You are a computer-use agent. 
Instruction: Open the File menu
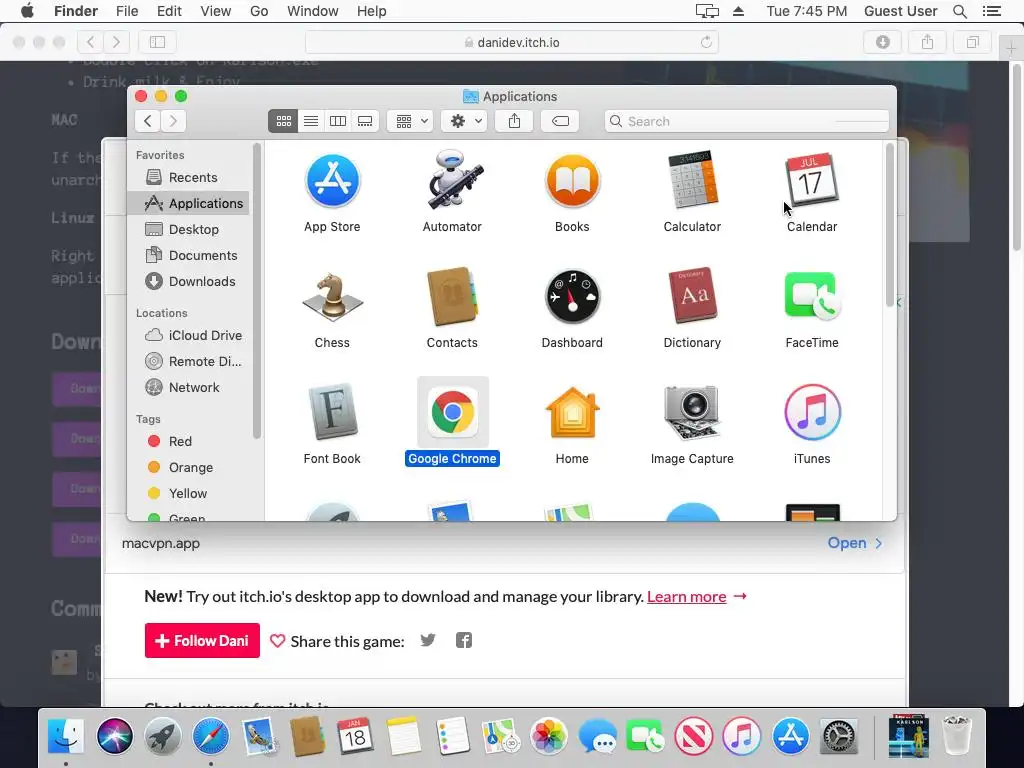[127, 11]
